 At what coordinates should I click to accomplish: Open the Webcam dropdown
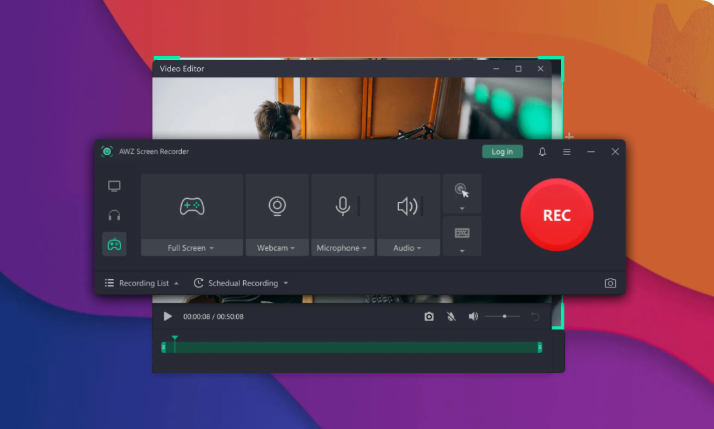click(277, 248)
